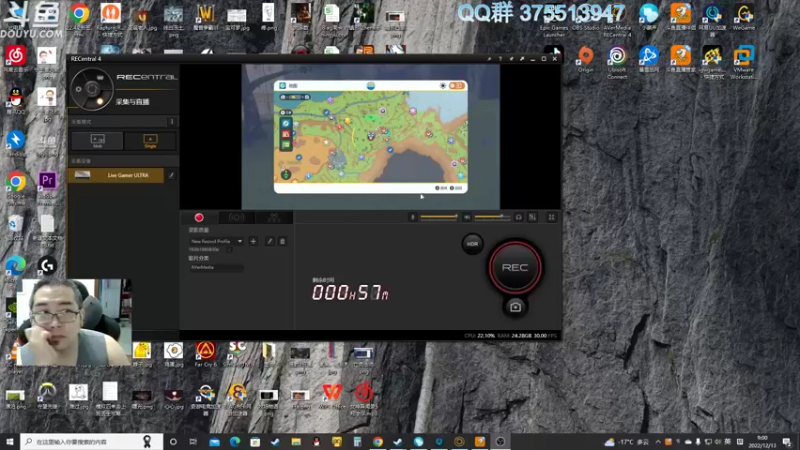The height and width of the screenshot is (450, 800).
Task: Open NetEase Cloud Music desktop icon
Action: pyautogui.click(x=16, y=59)
